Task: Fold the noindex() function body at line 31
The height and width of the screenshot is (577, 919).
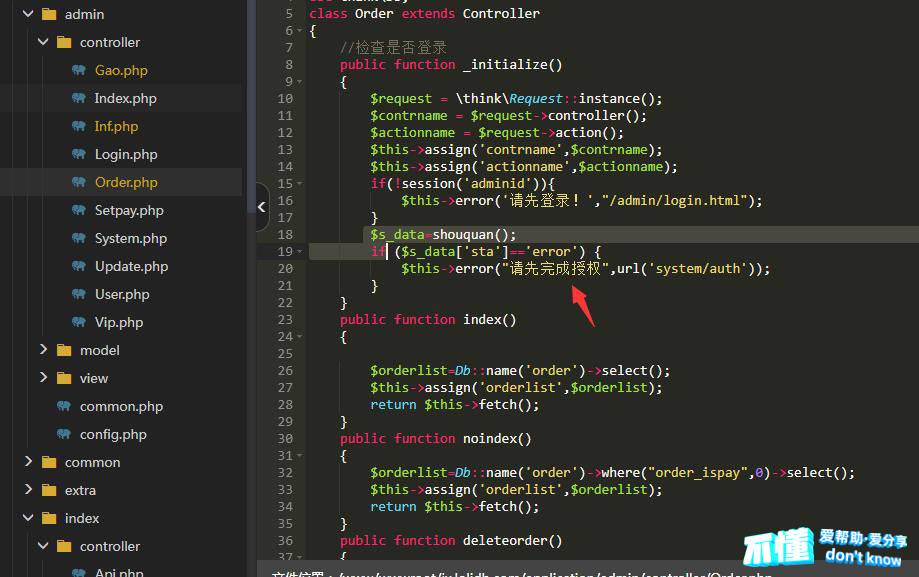Action: 301,456
